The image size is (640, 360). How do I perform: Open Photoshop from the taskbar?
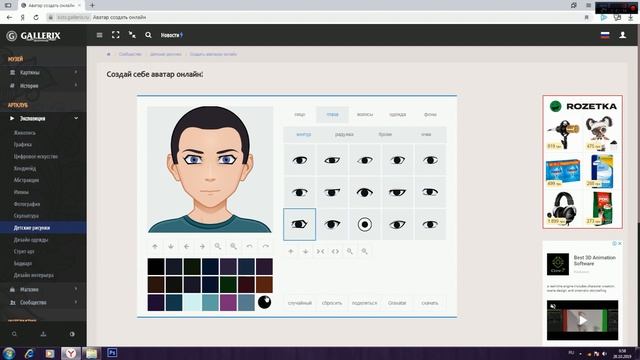pyautogui.click(x=112, y=353)
